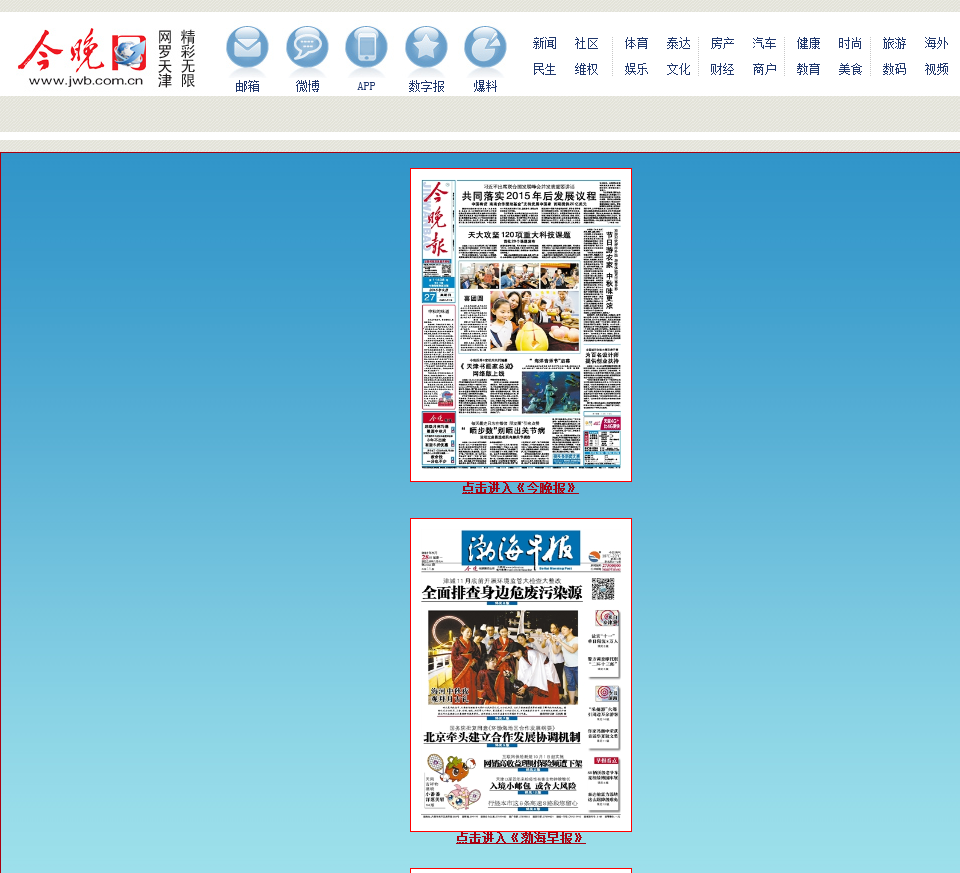Go to the 视频 section

[x=937, y=69]
